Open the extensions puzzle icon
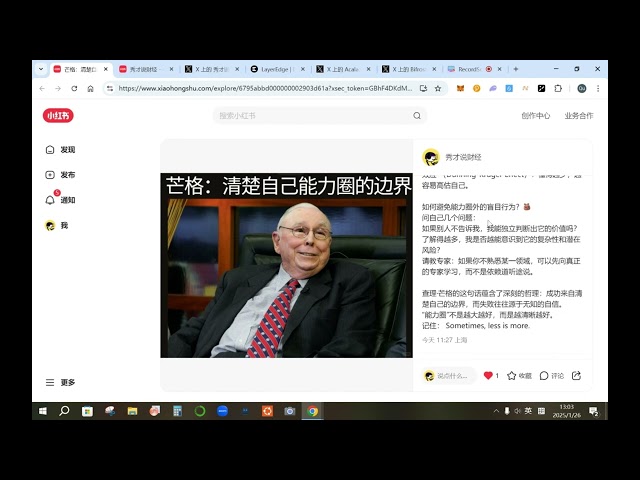 tap(558, 89)
